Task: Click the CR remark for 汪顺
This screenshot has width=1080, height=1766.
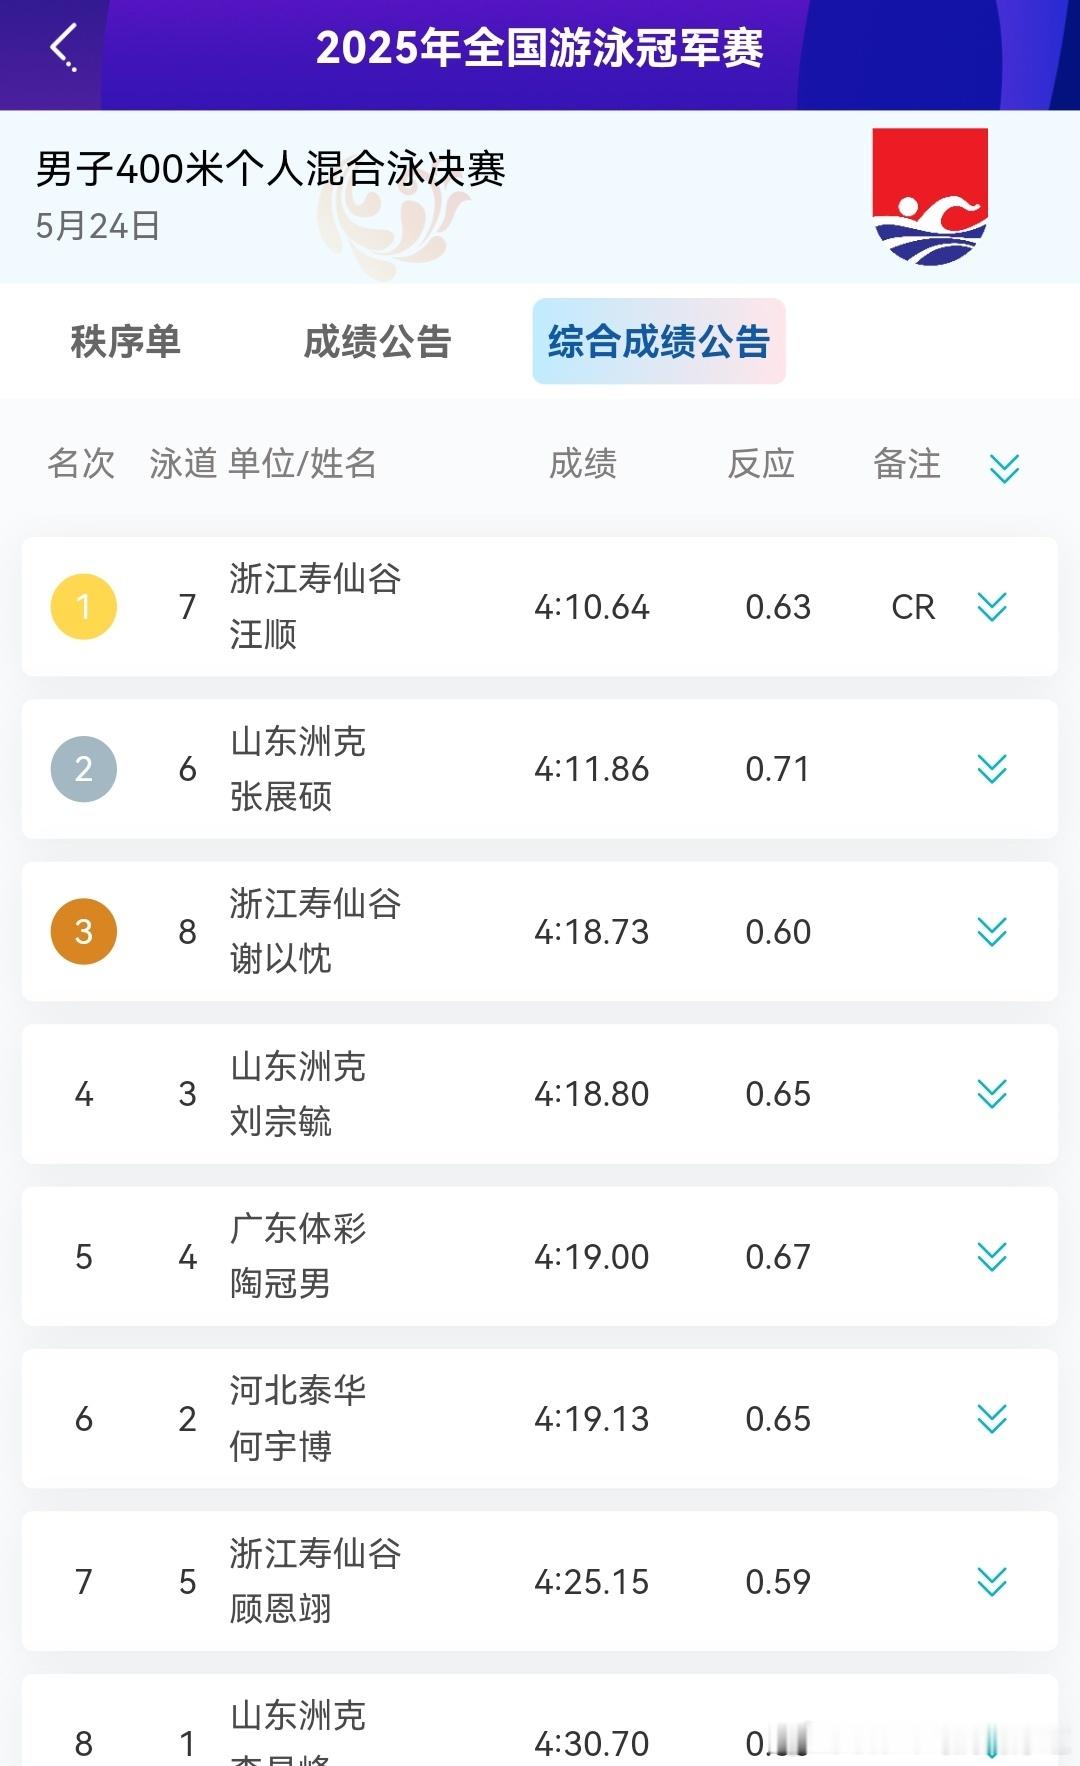Action: [x=913, y=607]
